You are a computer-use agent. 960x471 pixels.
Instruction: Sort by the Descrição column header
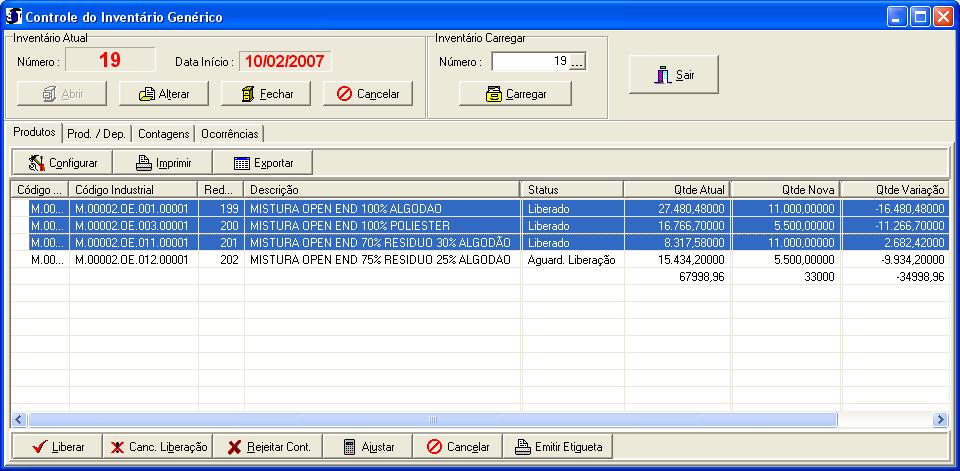tap(381, 189)
